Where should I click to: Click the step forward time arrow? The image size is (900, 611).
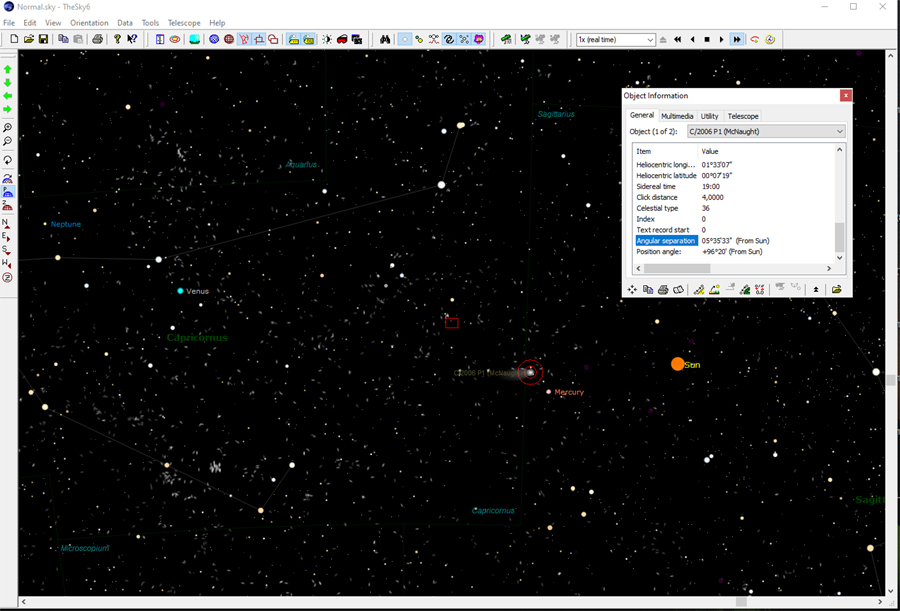tap(722, 40)
